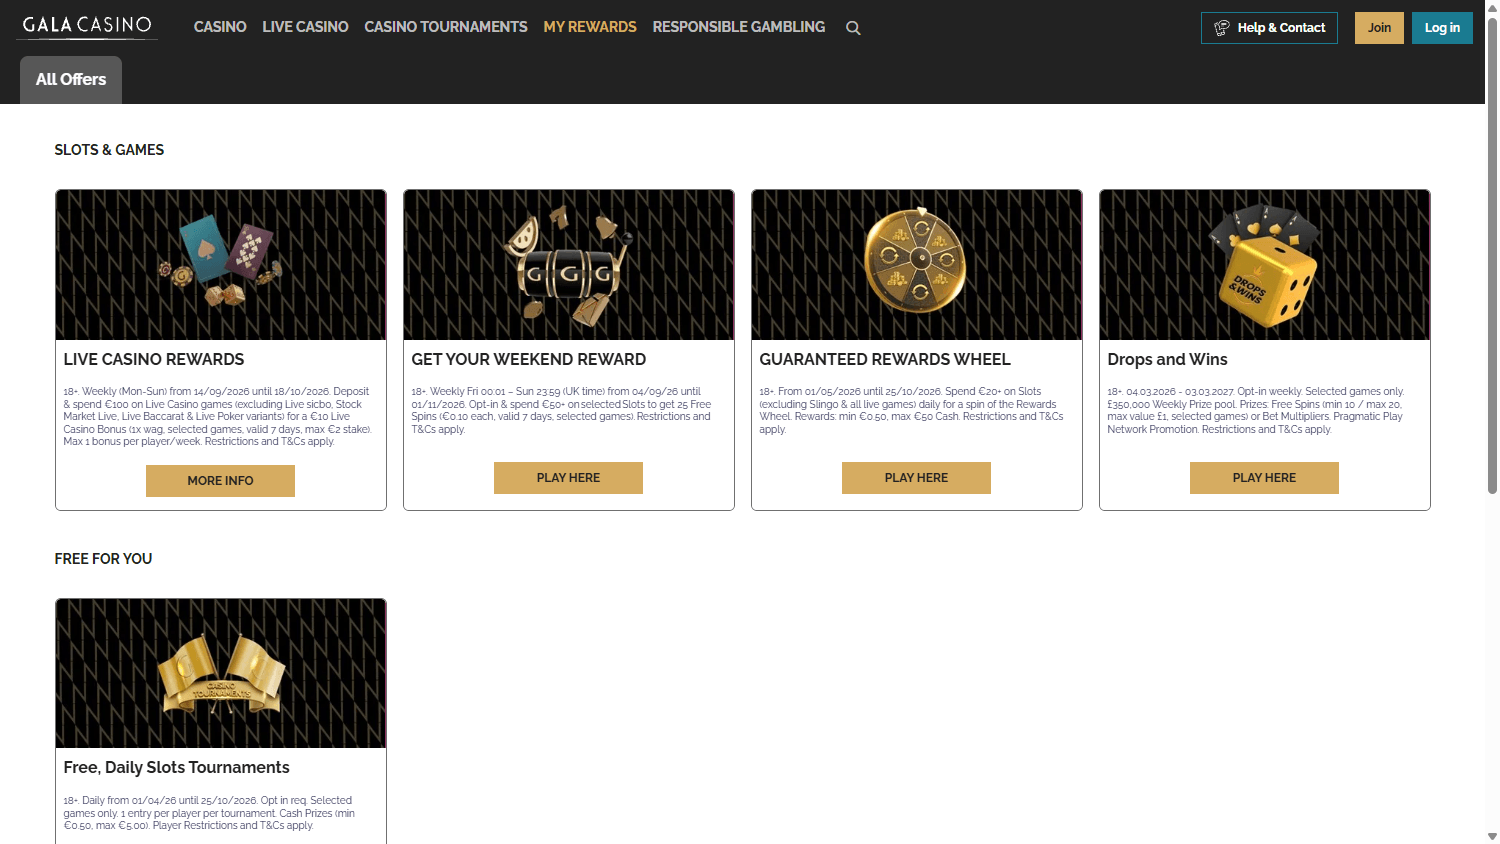
Task: Open Casino Tournaments page
Action: 446,27
